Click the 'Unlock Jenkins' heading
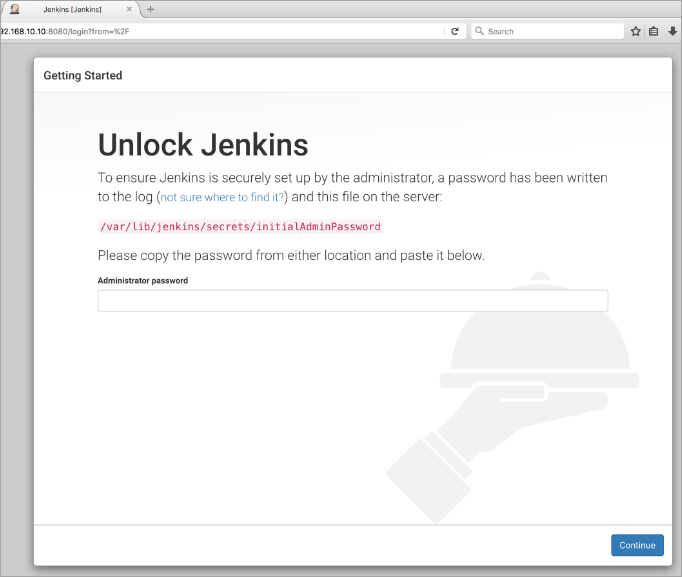Screen dimensions: 682x577 tap(203, 145)
